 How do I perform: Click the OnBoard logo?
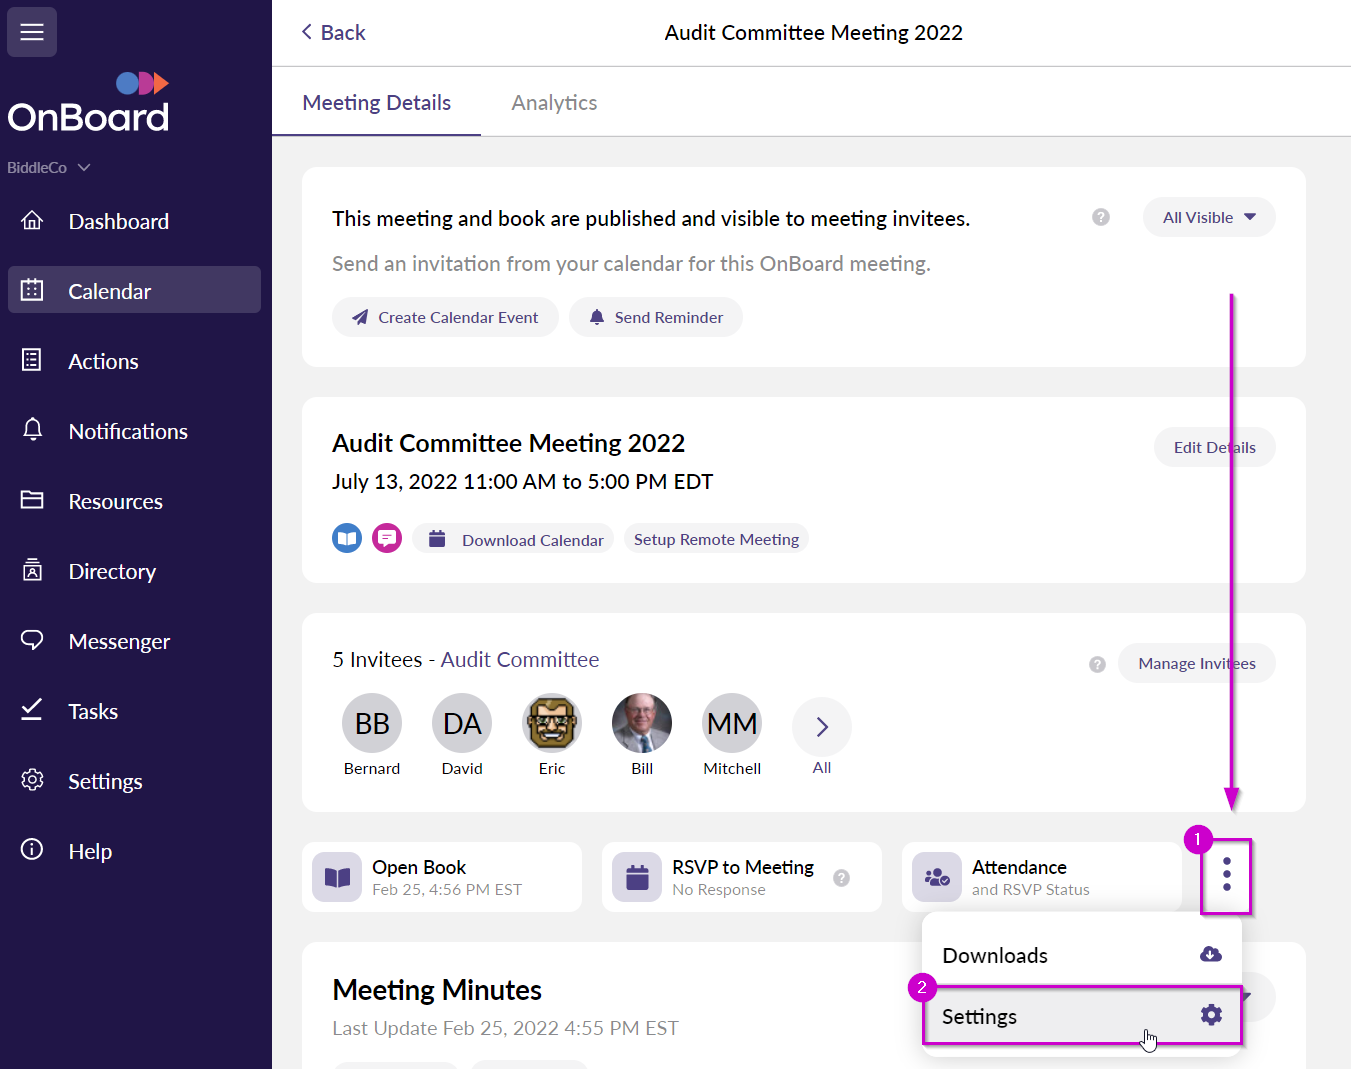point(89,103)
